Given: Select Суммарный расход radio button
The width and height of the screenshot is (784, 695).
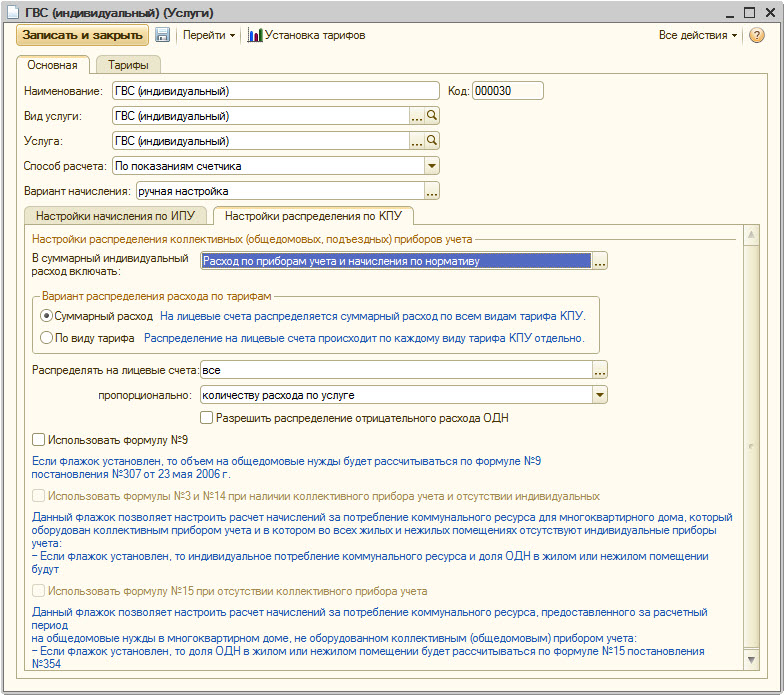Looking at the screenshot, I should coord(46,316).
